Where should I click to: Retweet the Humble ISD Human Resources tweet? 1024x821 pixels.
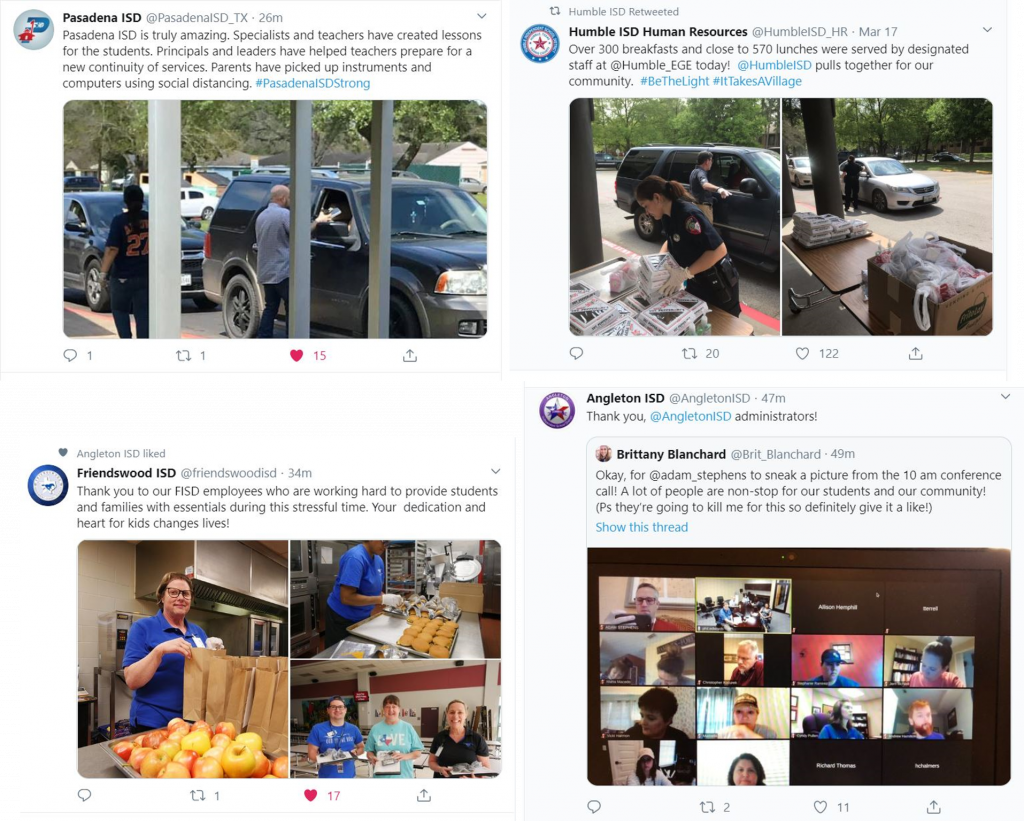[689, 353]
